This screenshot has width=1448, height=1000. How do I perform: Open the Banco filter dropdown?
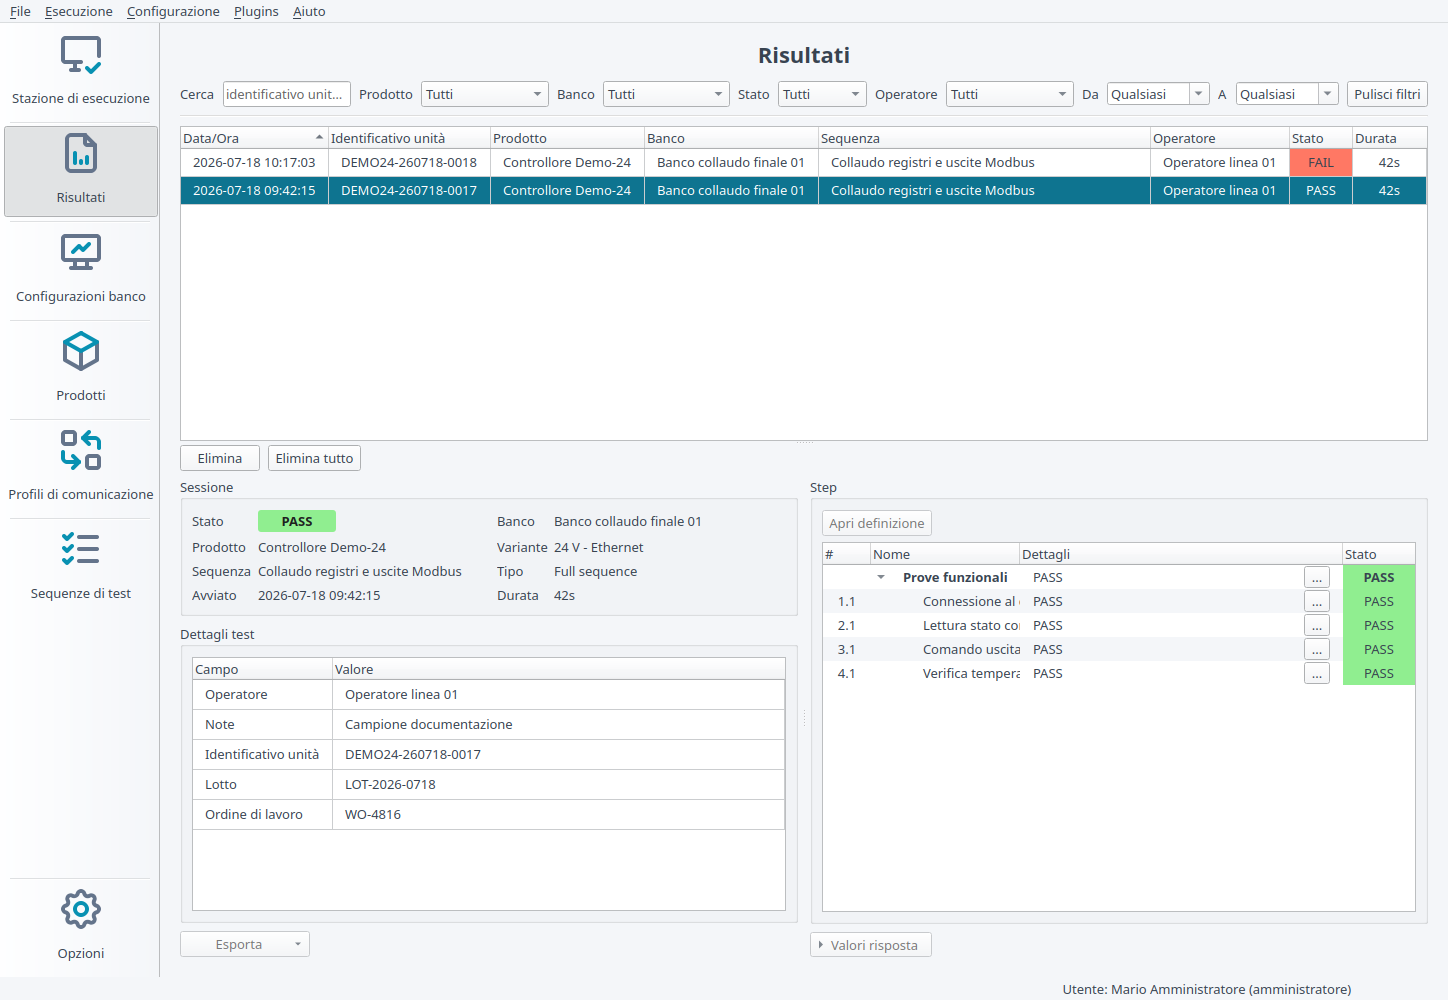coord(666,94)
